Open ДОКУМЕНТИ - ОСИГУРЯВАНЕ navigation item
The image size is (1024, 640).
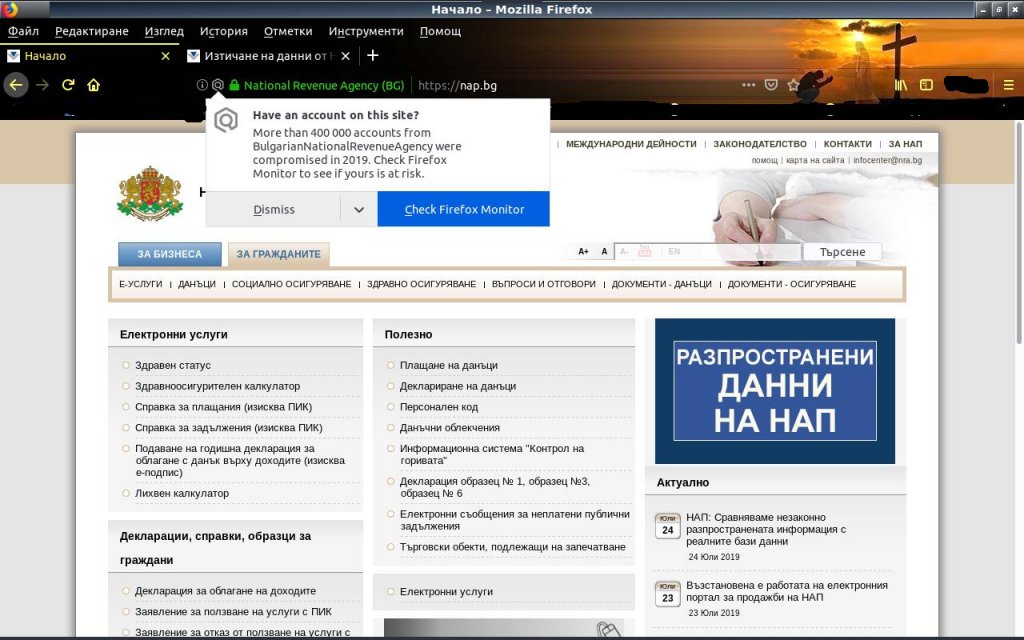[792, 284]
